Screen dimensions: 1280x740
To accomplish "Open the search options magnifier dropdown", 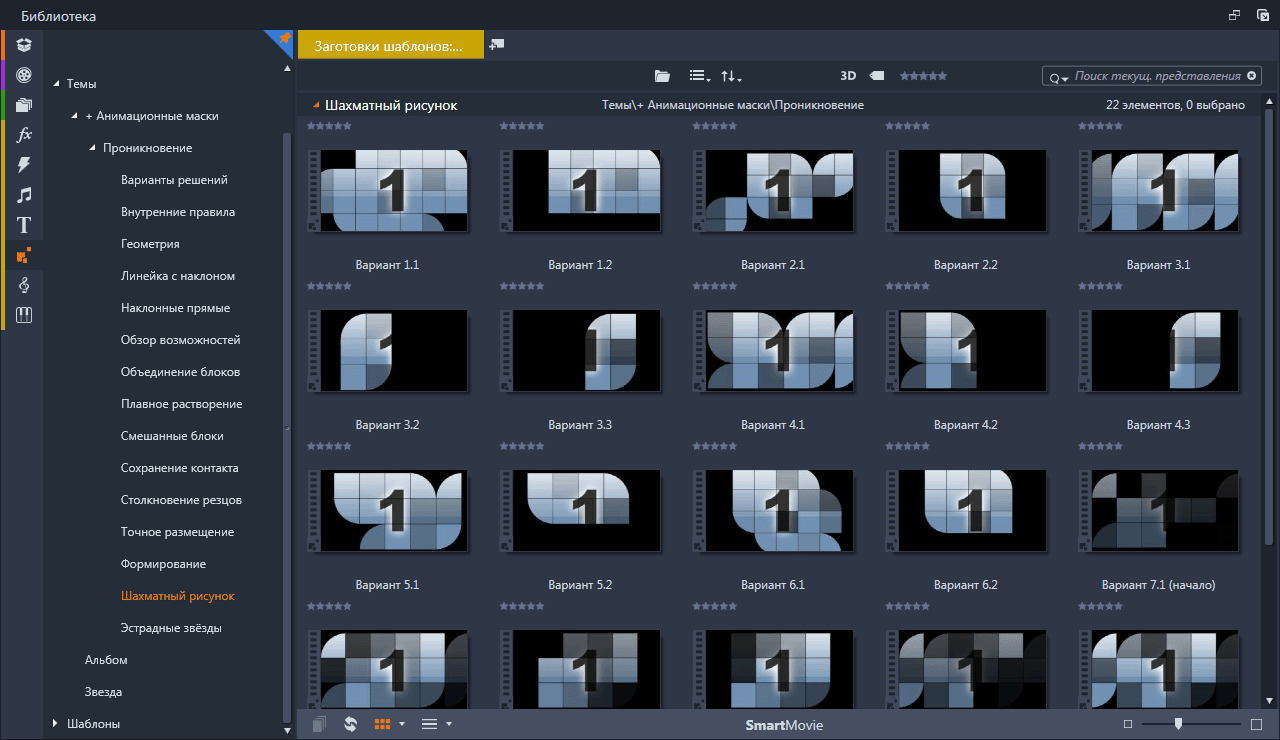I will coord(1058,77).
